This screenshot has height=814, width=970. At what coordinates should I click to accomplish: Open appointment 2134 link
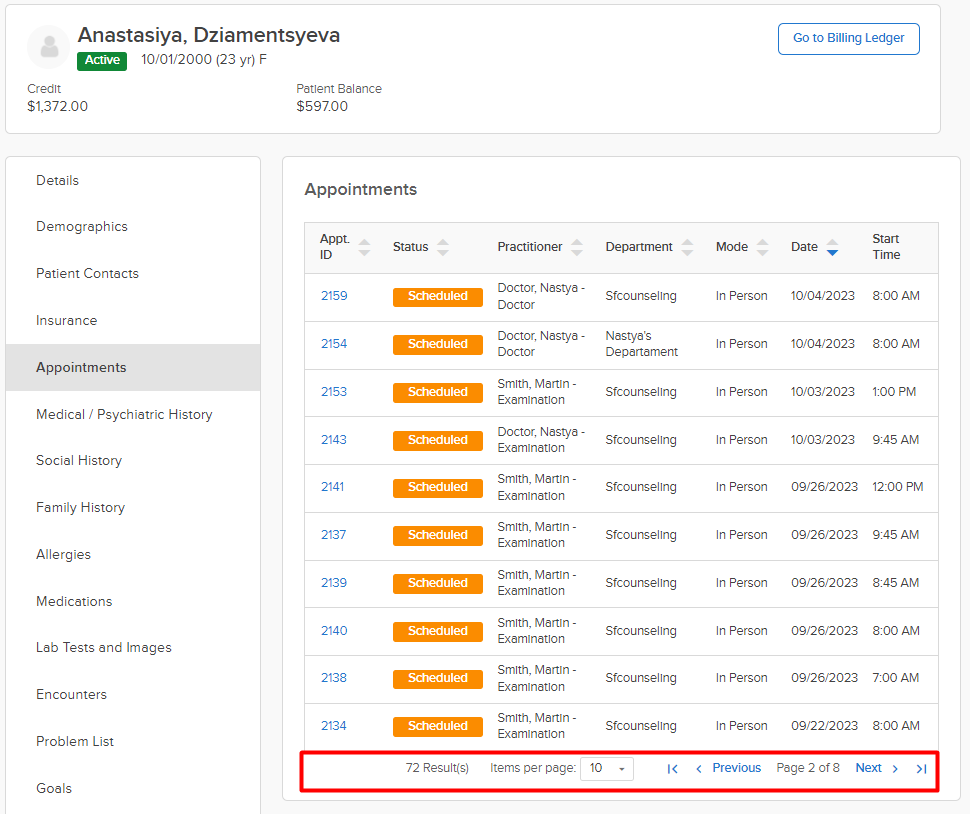(x=333, y=726)
